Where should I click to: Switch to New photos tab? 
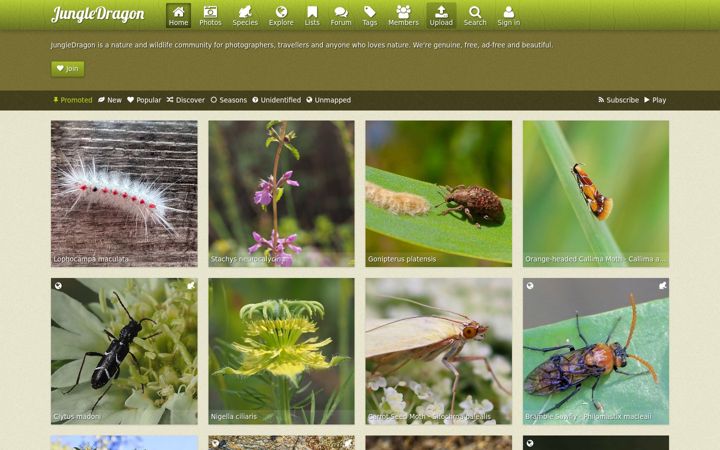(110, 100)
